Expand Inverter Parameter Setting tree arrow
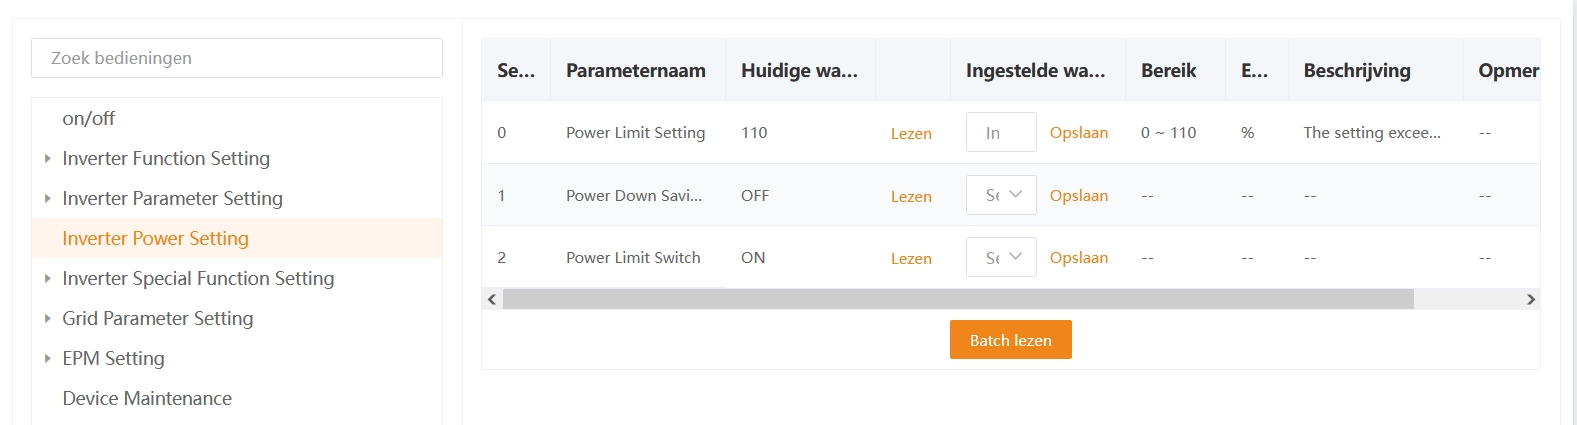Screen dimensions: 1577x425 [x=47, y=198]
